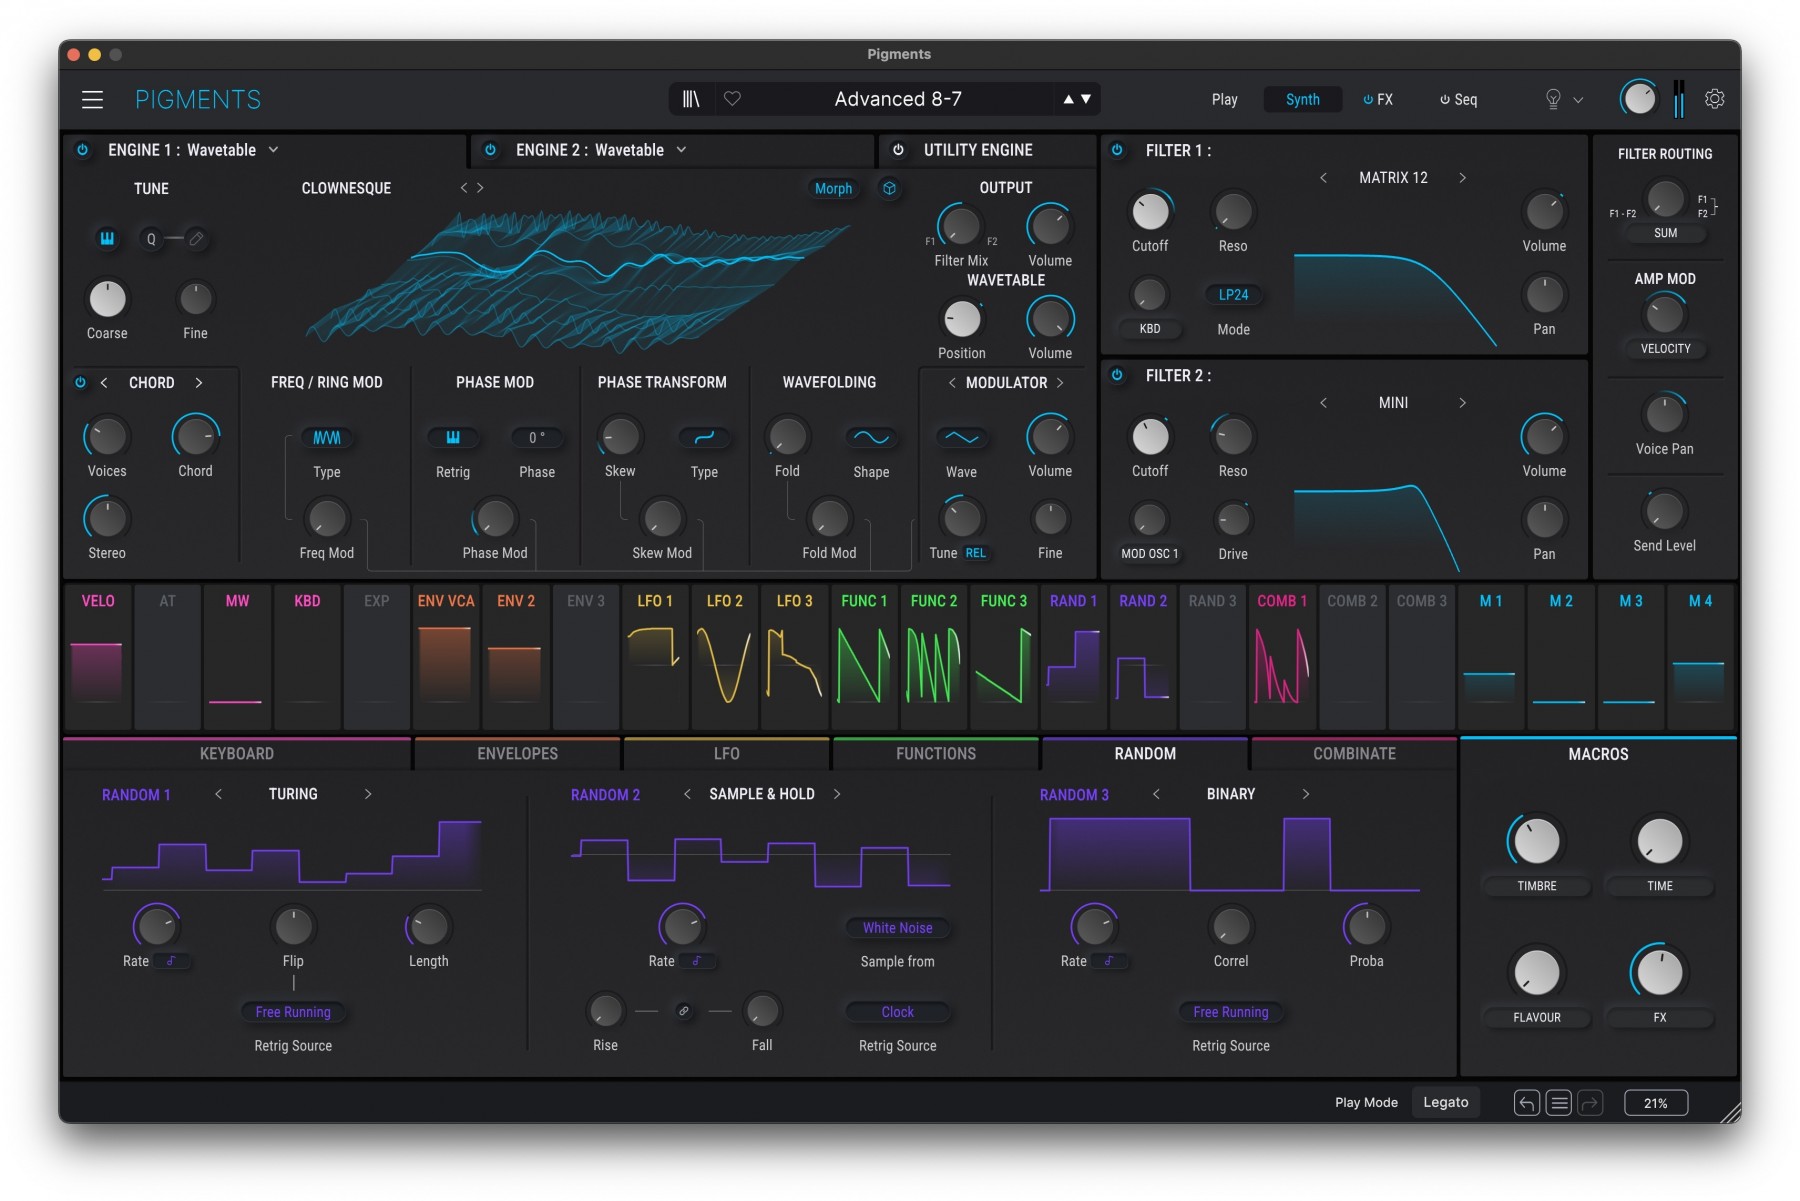This screenshot has width=1800, height=1201.
Task: Click the LP24 filter mode button
Action: pos(1233,295)
